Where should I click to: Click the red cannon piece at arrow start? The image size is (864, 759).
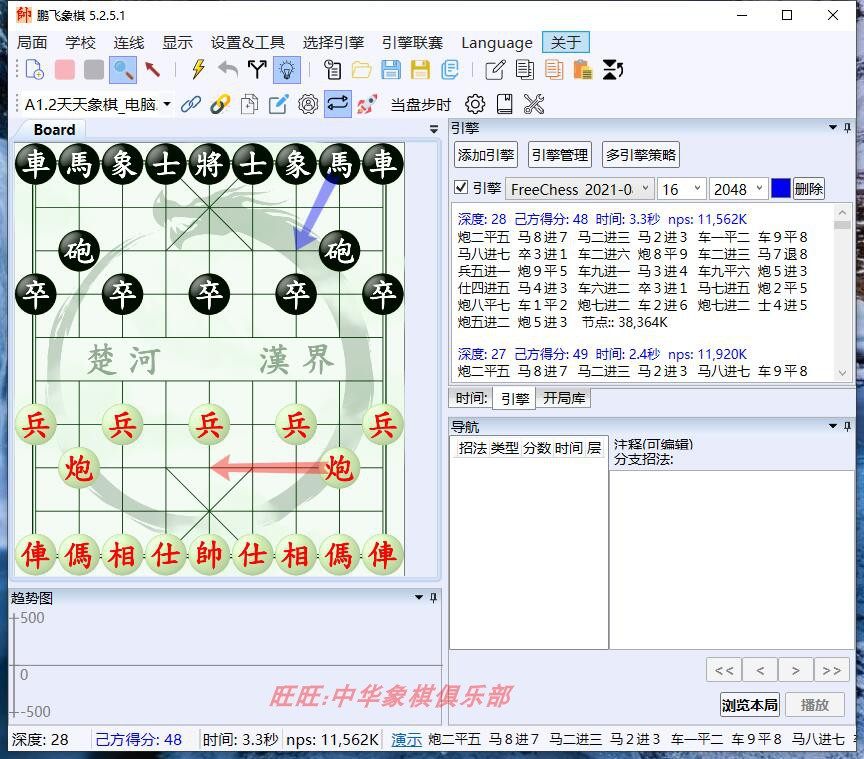[339, 467]
